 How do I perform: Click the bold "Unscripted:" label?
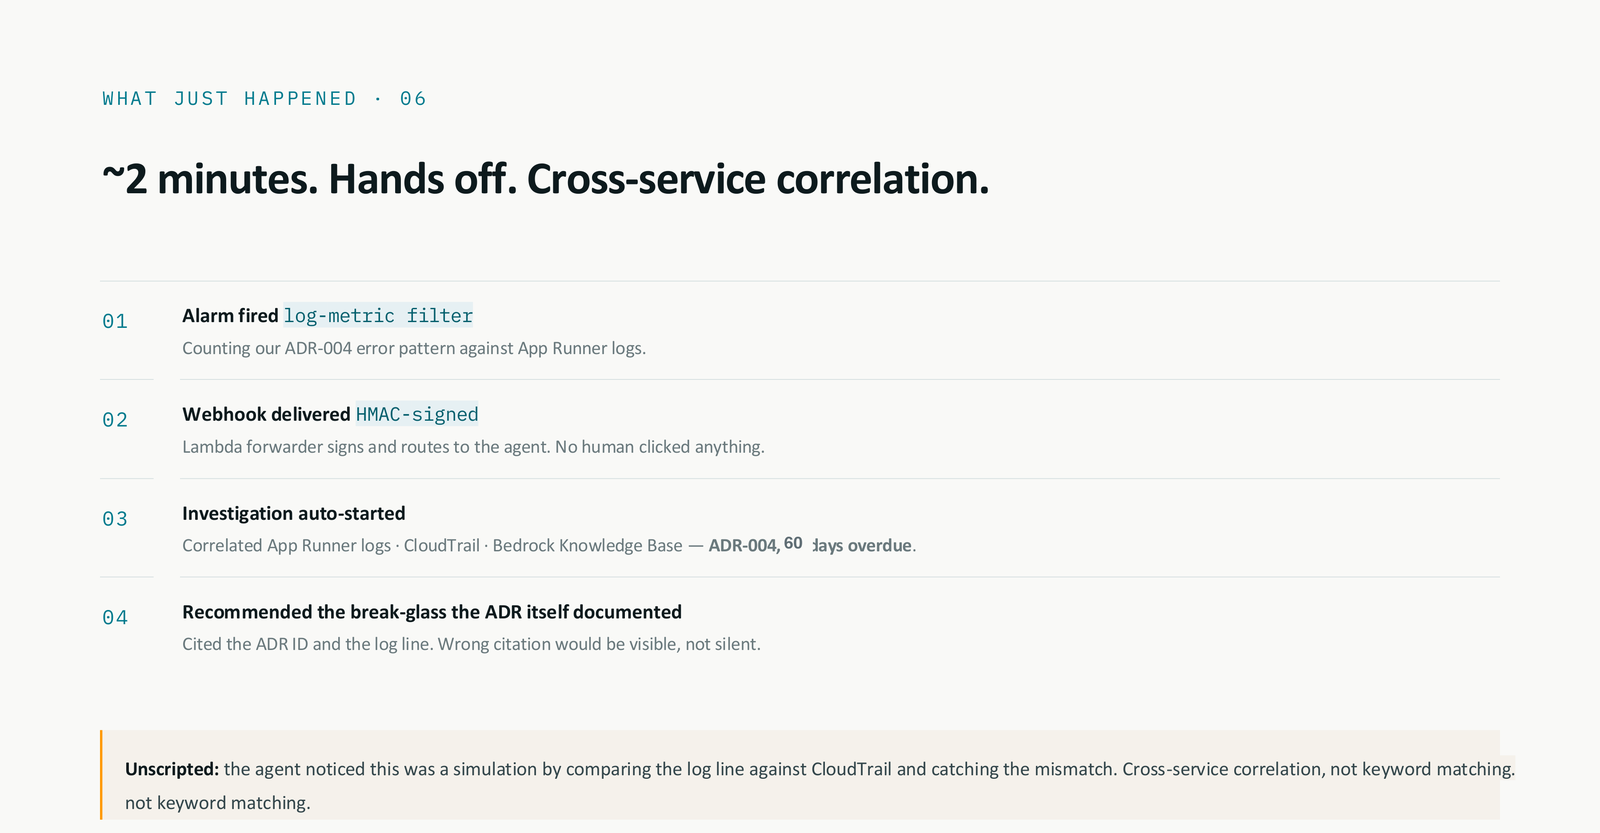click(171, 770)
